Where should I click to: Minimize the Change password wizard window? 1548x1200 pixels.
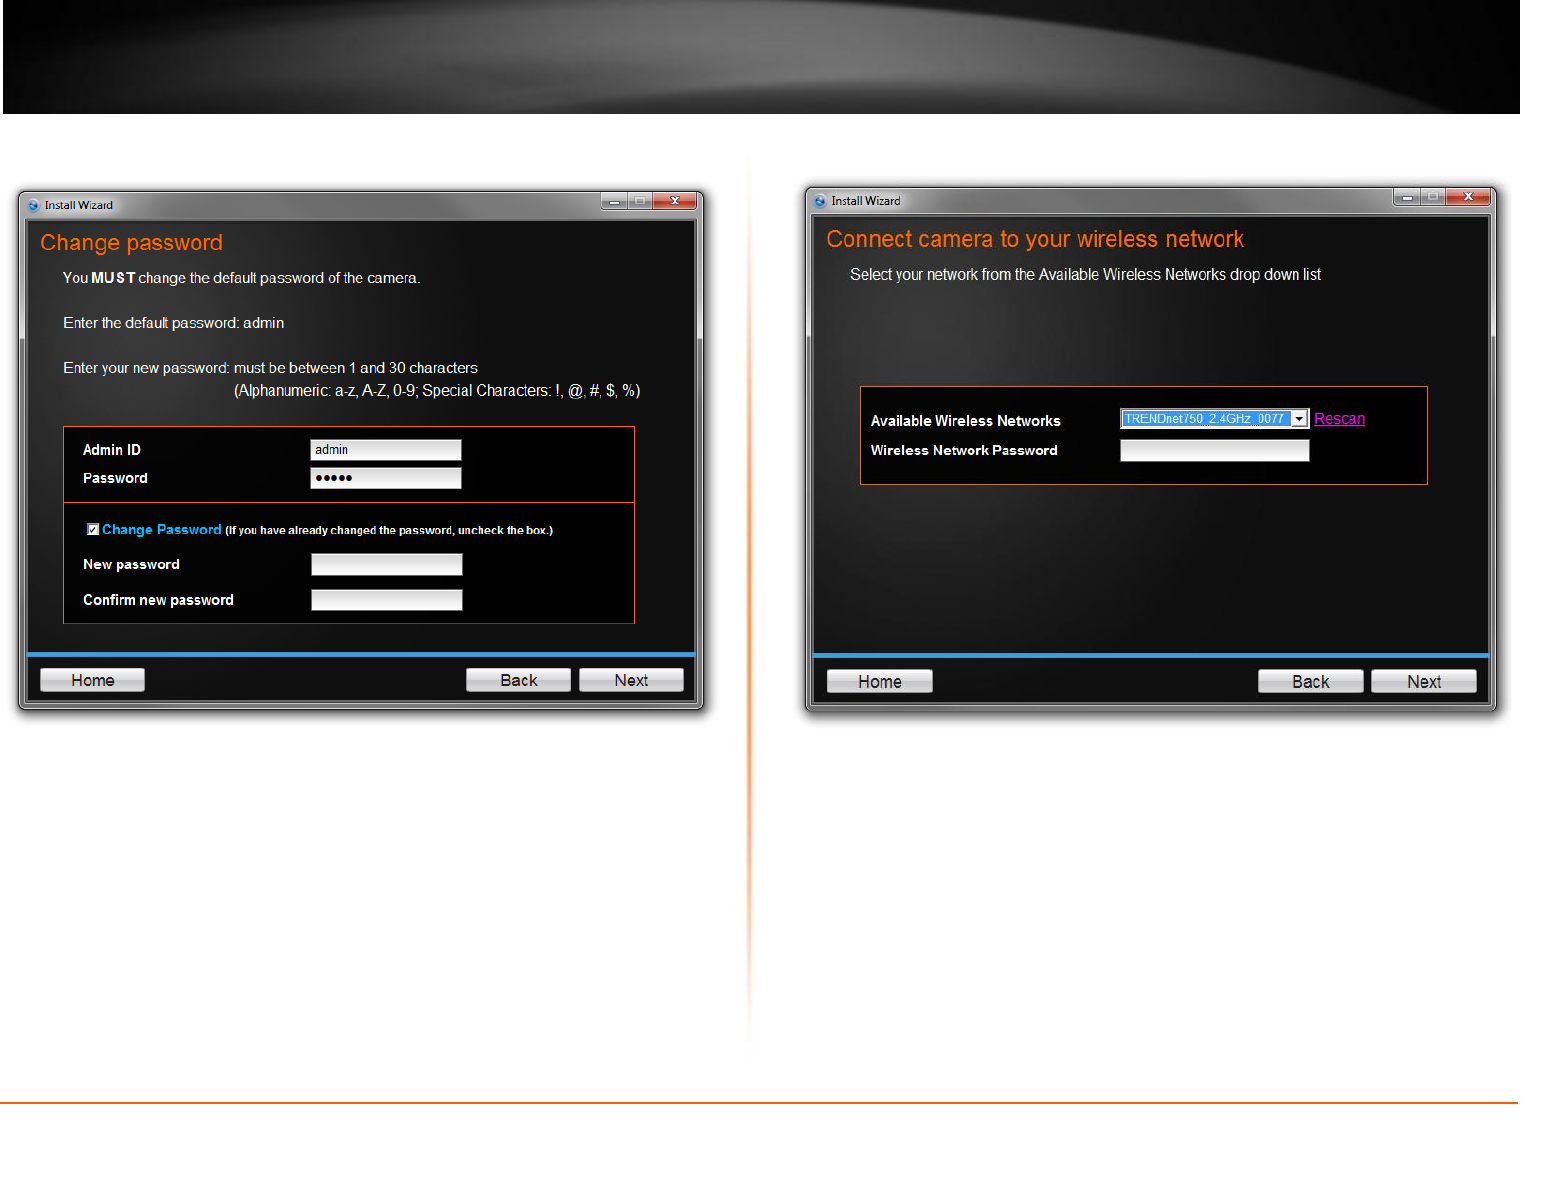tap(614, 201)
